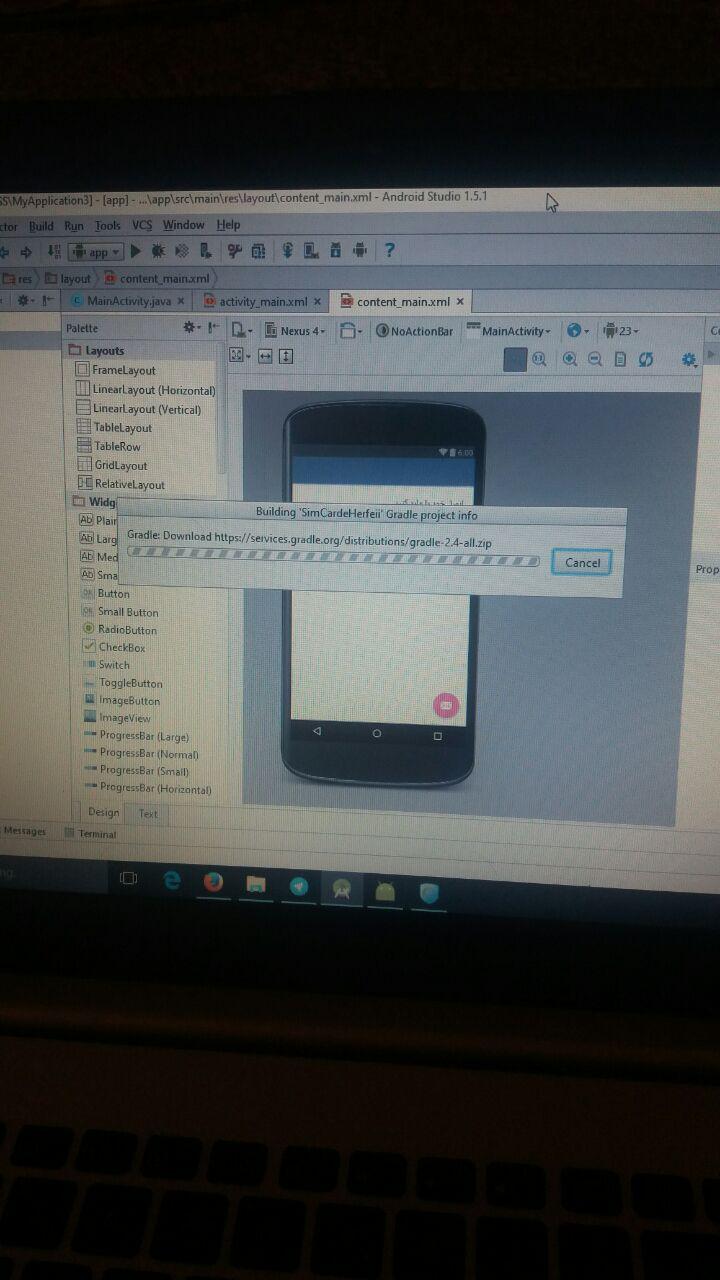Screen dimensions: 720x1280
Task: Click the Gradle download progress bar
Action: tap(334, 559)
